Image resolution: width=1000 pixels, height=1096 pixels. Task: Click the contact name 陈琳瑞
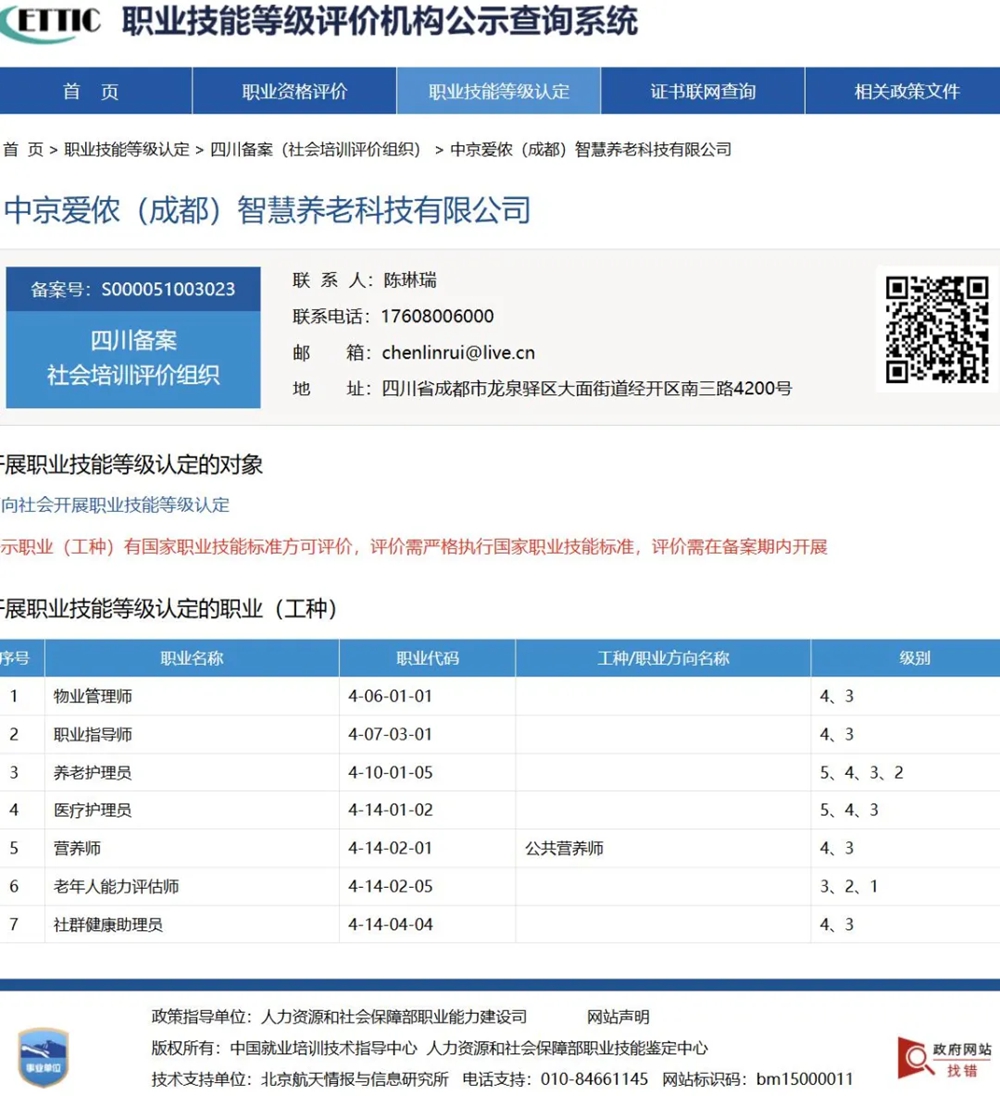tap(410, 280)
